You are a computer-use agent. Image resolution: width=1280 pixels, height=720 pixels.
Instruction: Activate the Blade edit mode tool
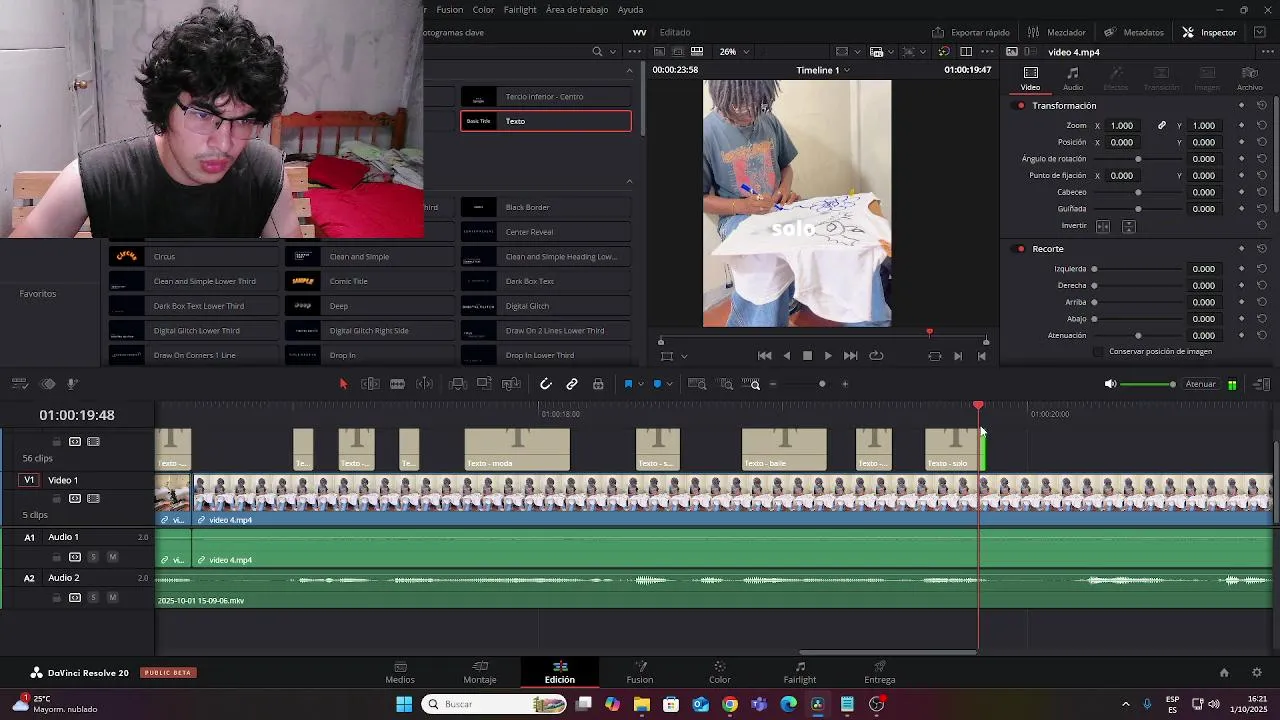click(397, 384)
